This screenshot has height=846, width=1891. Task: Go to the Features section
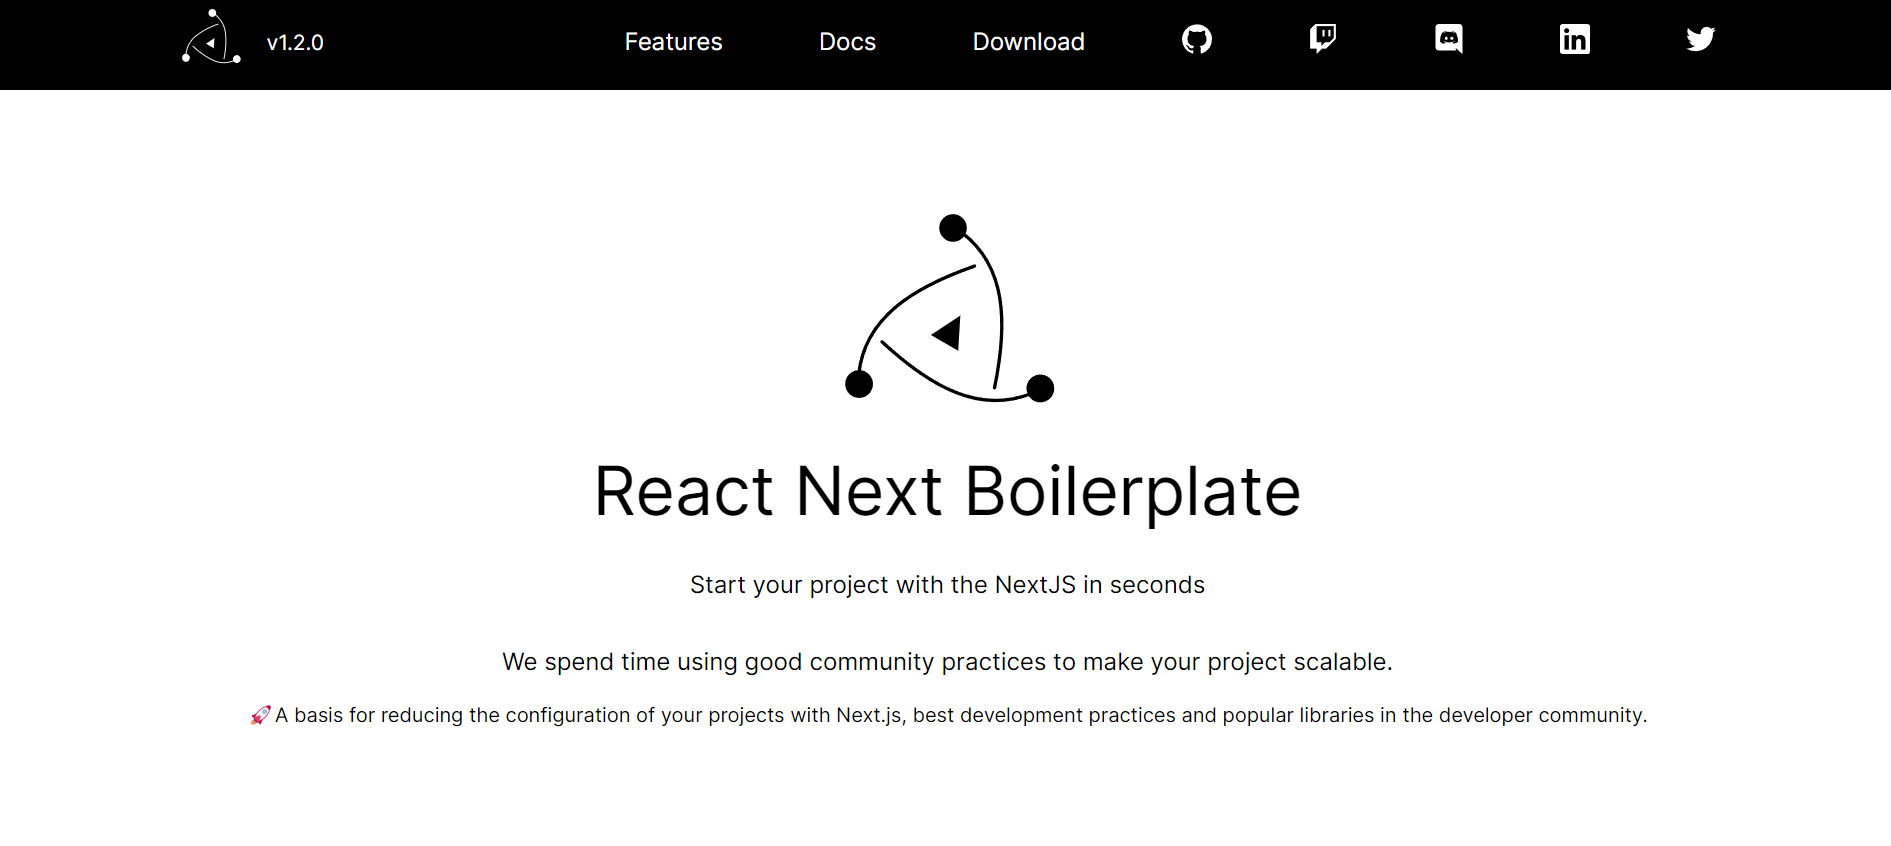click(x=673, y=42)
